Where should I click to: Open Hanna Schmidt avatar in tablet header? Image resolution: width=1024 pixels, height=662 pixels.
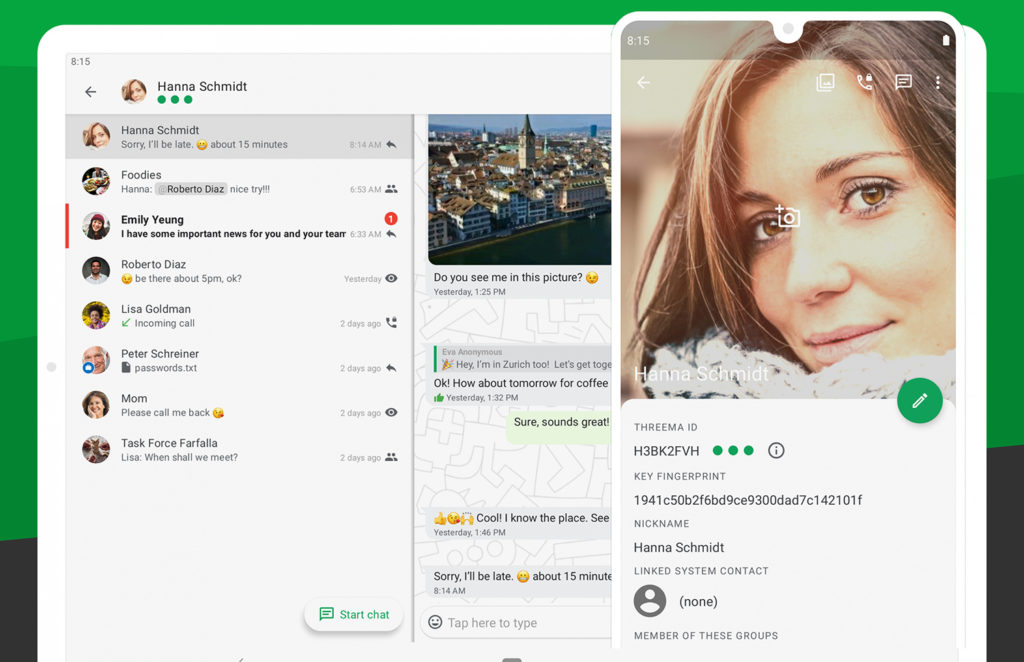[134, 91]
